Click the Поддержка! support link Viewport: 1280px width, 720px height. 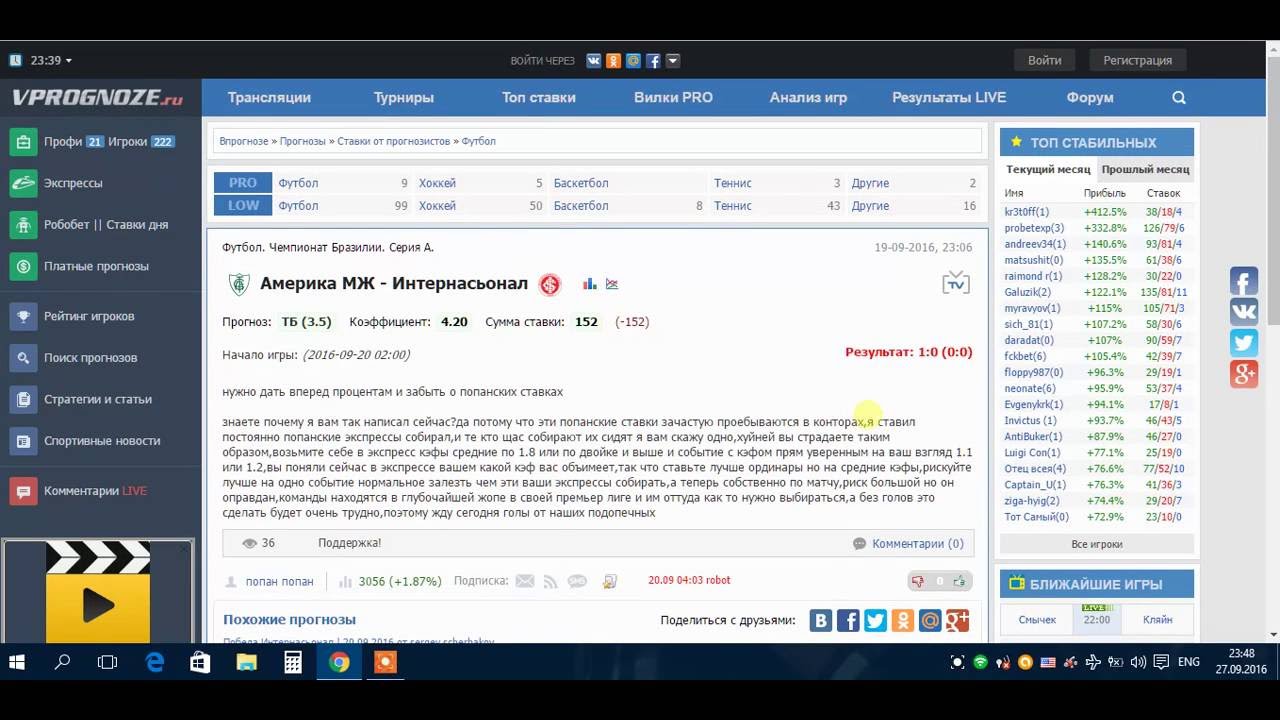pos(349,543)
